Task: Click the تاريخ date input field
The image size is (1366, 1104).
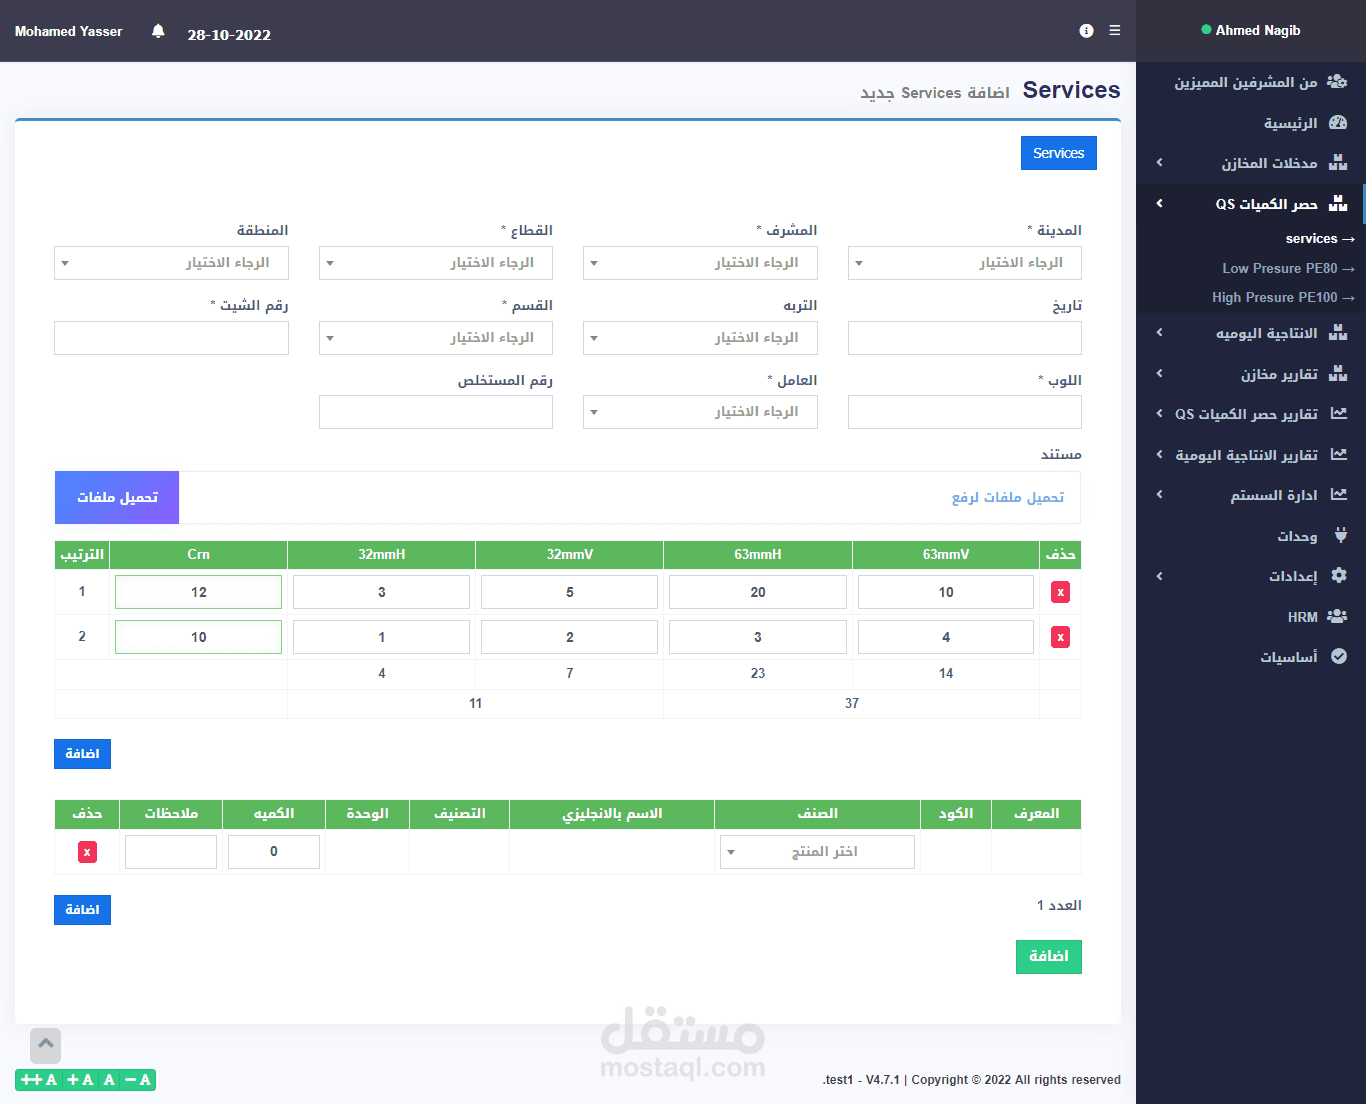Action: coord(965,338)
